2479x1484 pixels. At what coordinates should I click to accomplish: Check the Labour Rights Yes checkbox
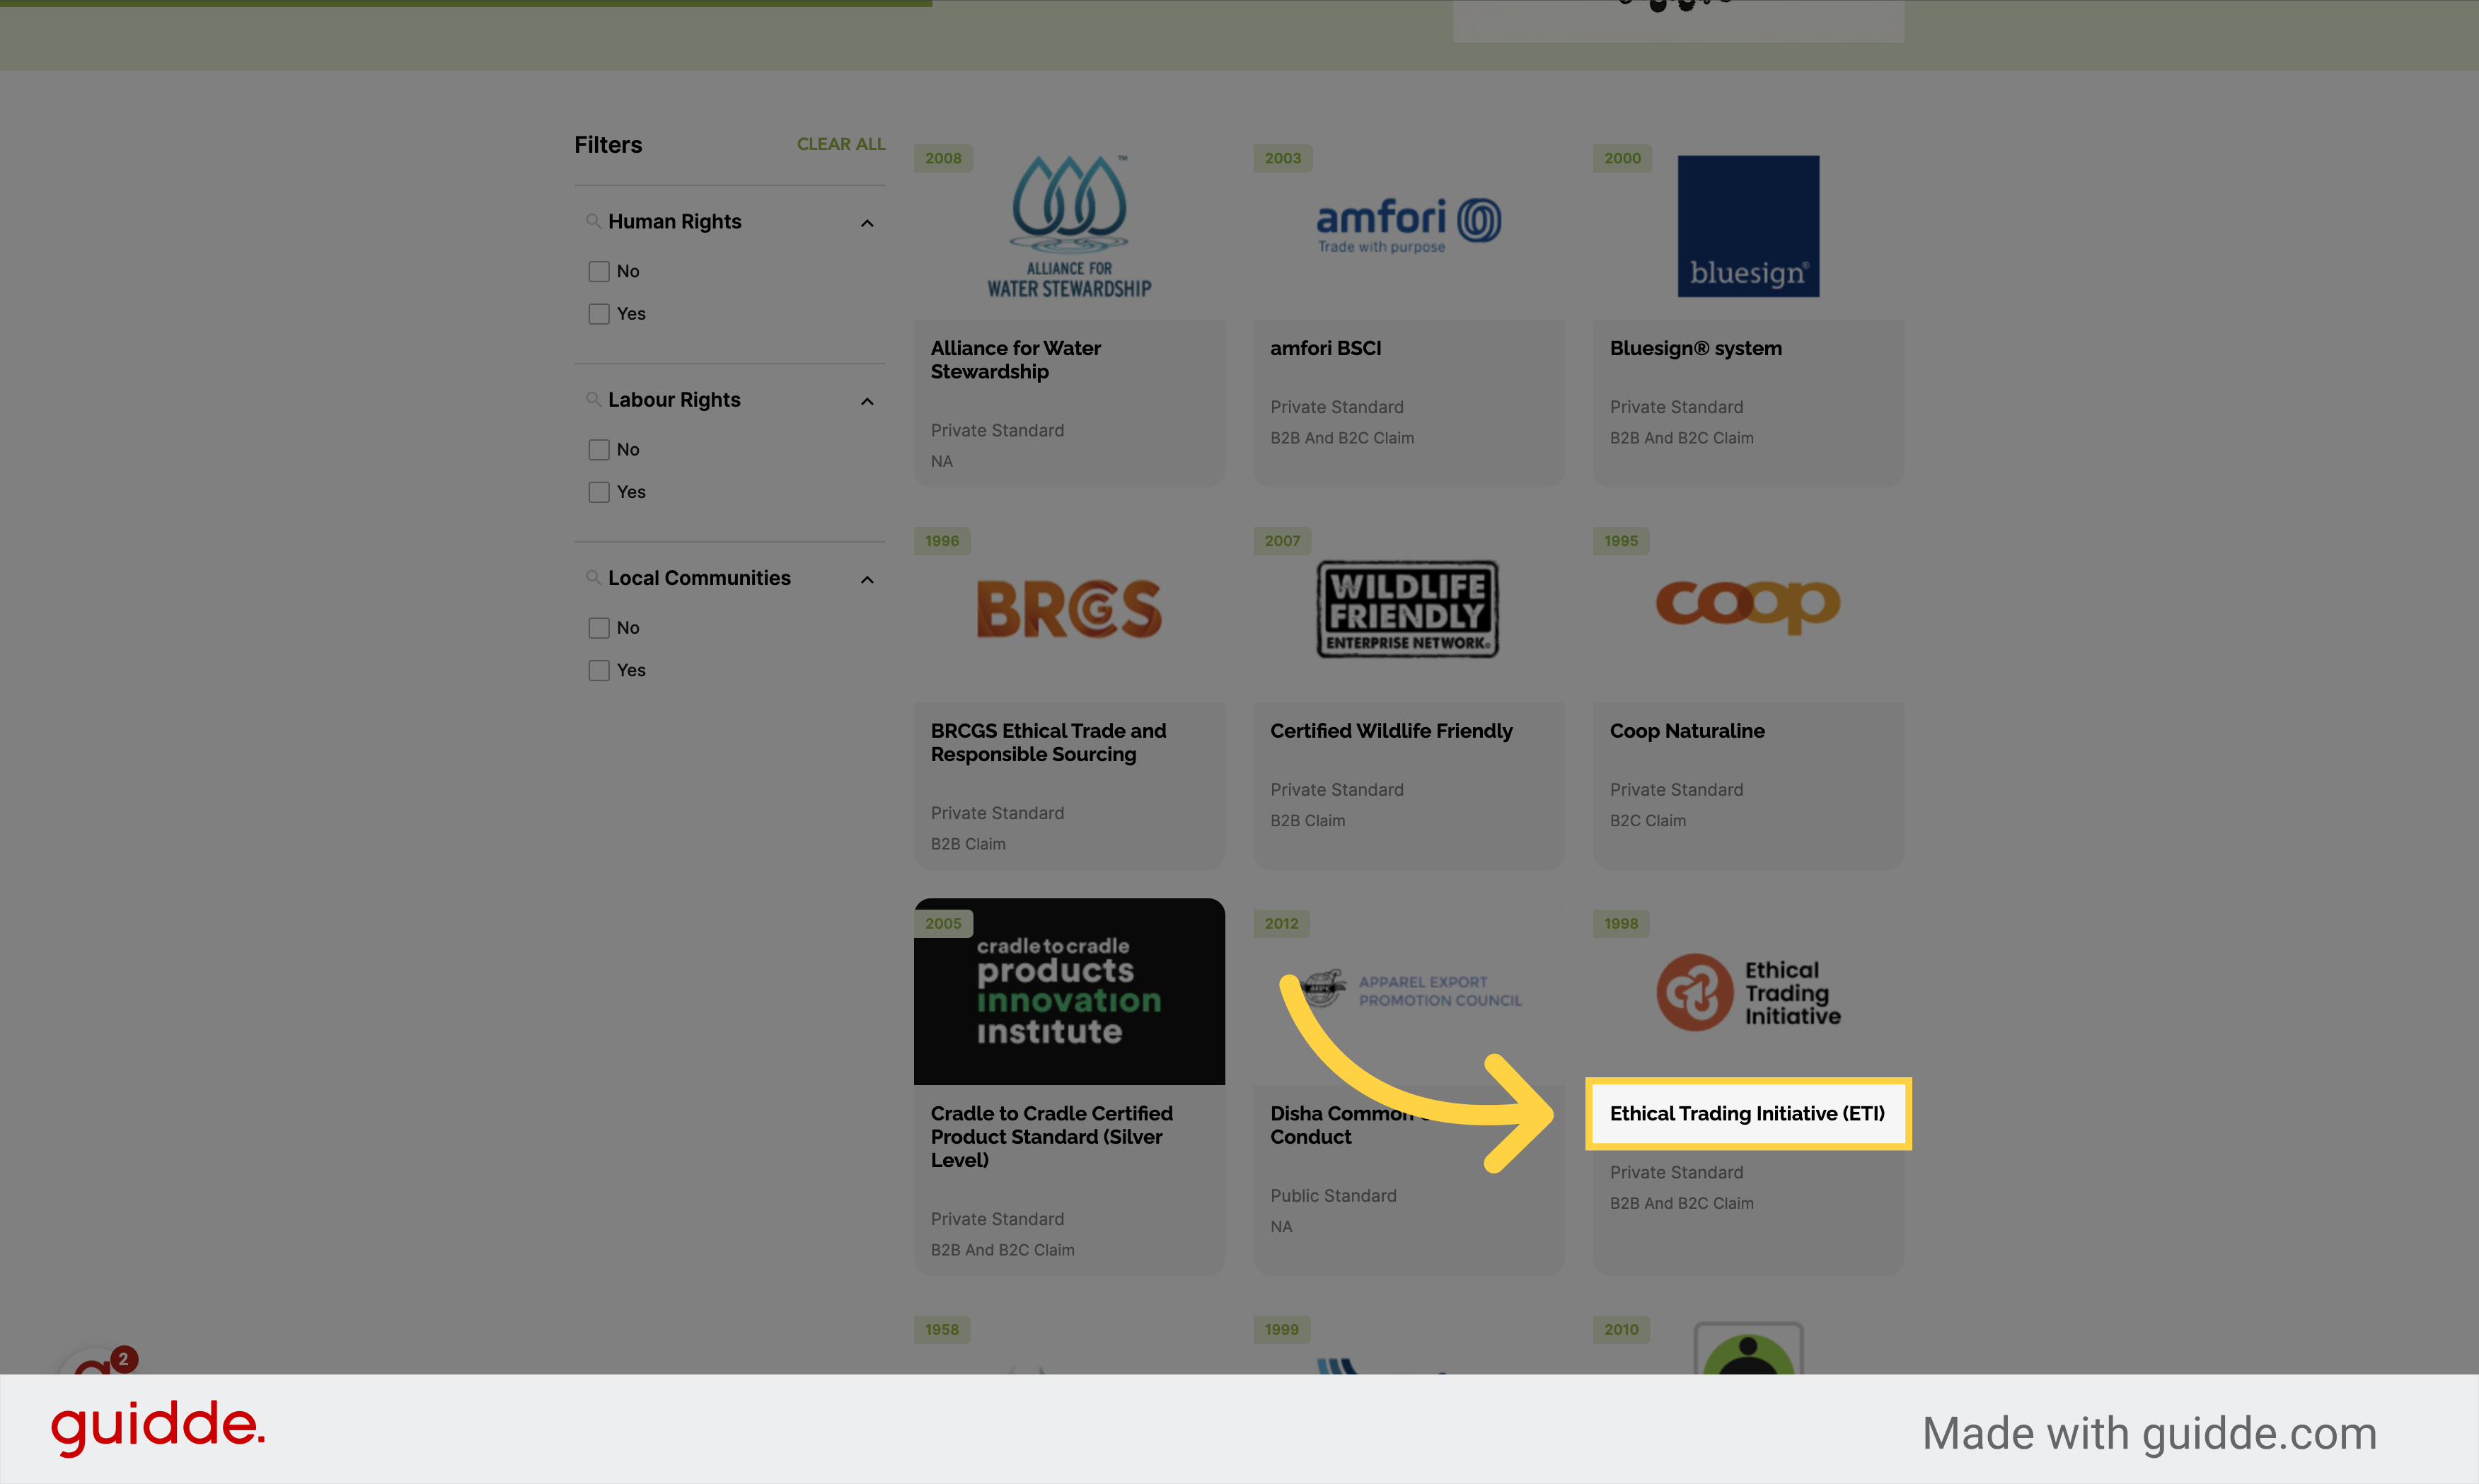(599, 492)
